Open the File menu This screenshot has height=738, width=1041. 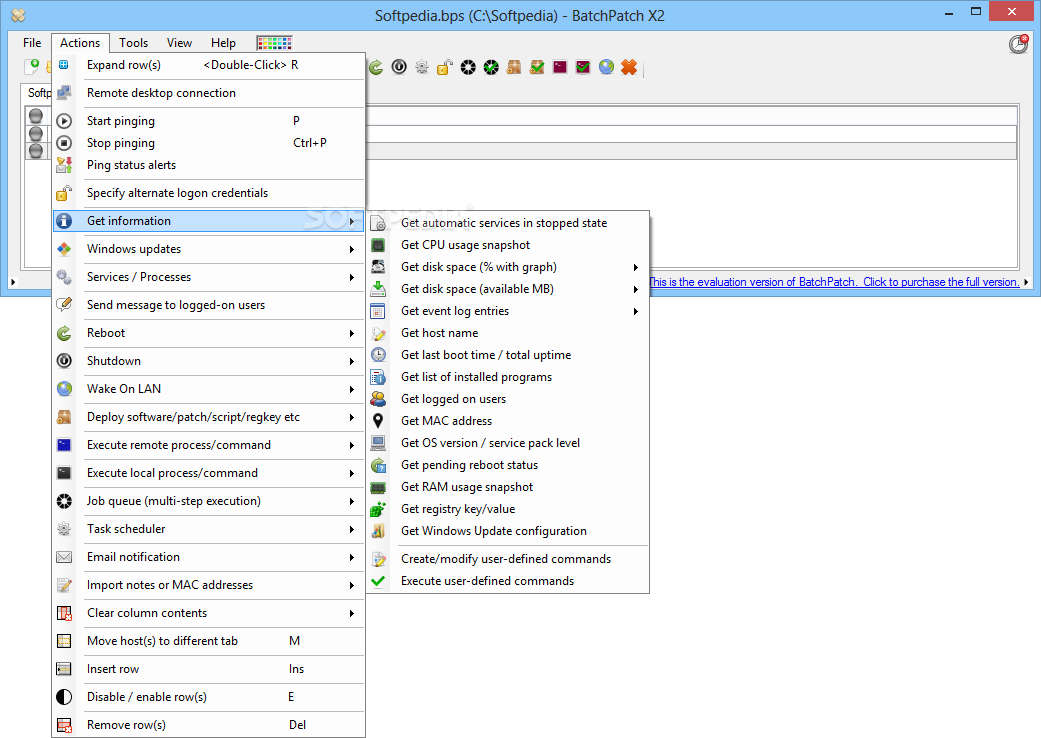point(32,42)
